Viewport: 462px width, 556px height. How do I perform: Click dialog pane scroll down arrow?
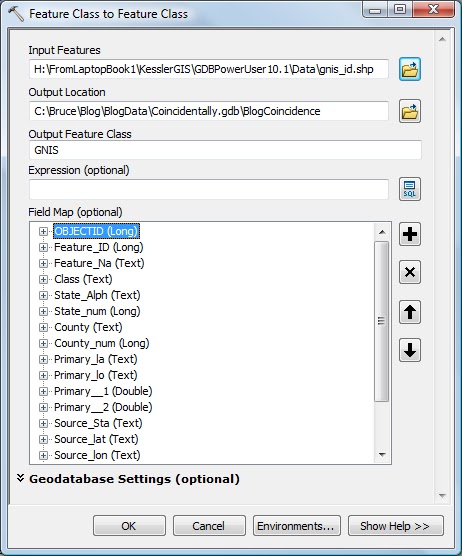coord(442,495)
